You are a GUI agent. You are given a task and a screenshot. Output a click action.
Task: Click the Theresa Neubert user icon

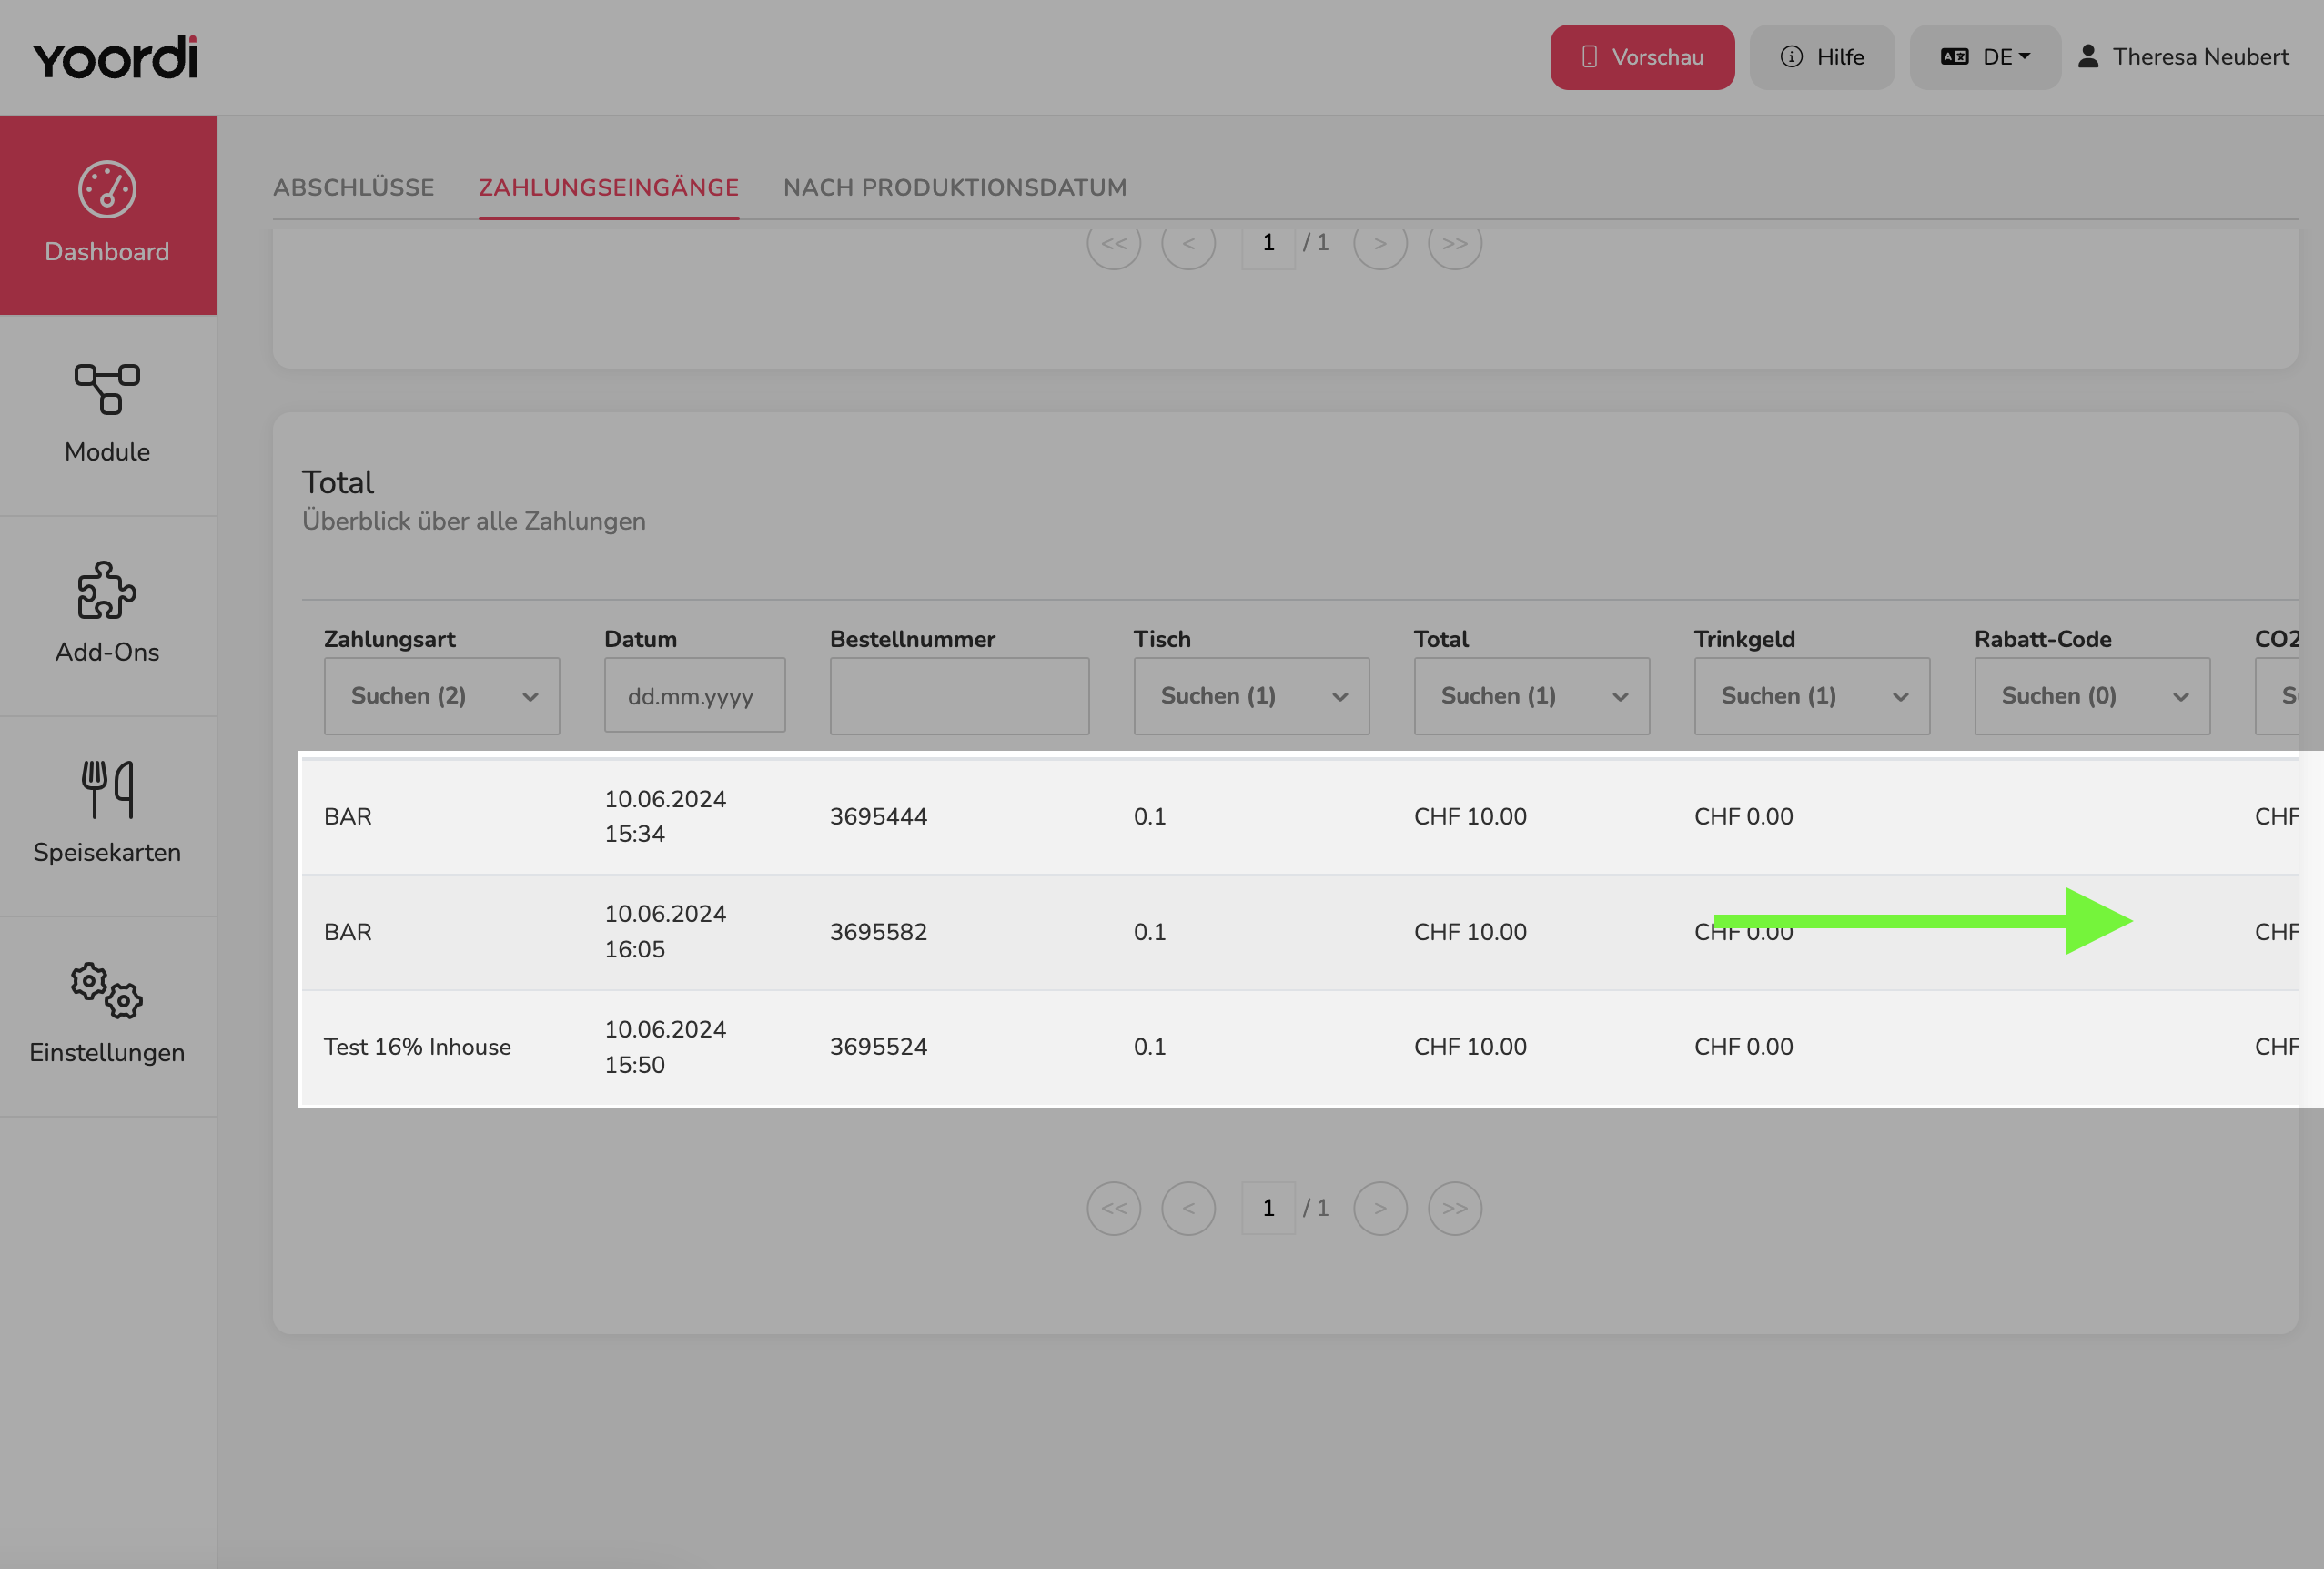[2088, 57]
